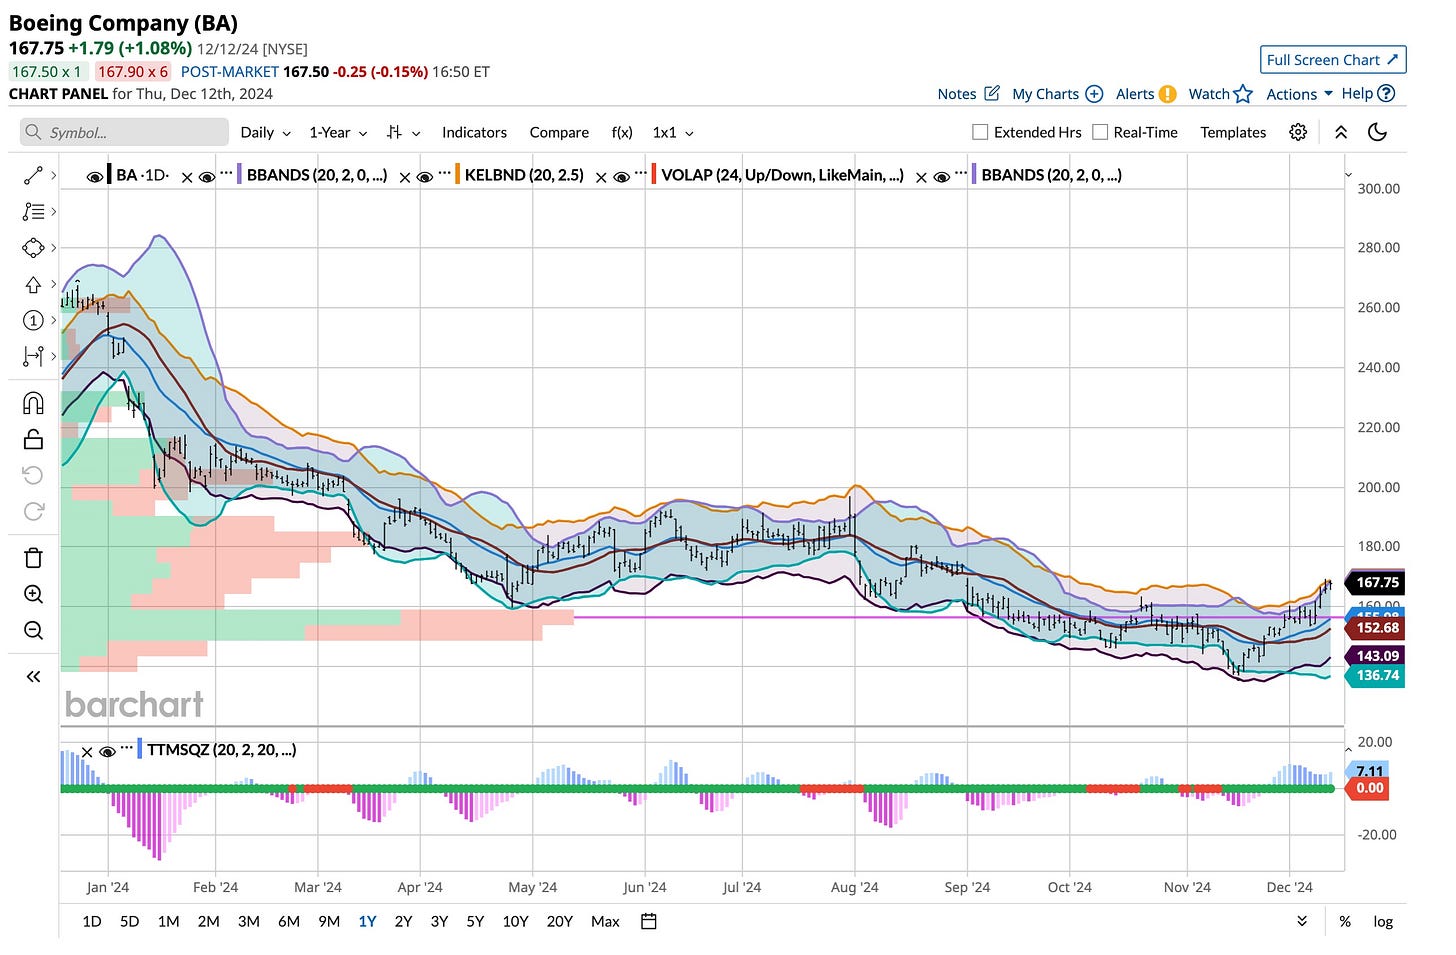Click the zoom out magnifier icon
1456x955 pixels.
pyautogui.click(x=33, y=630)
